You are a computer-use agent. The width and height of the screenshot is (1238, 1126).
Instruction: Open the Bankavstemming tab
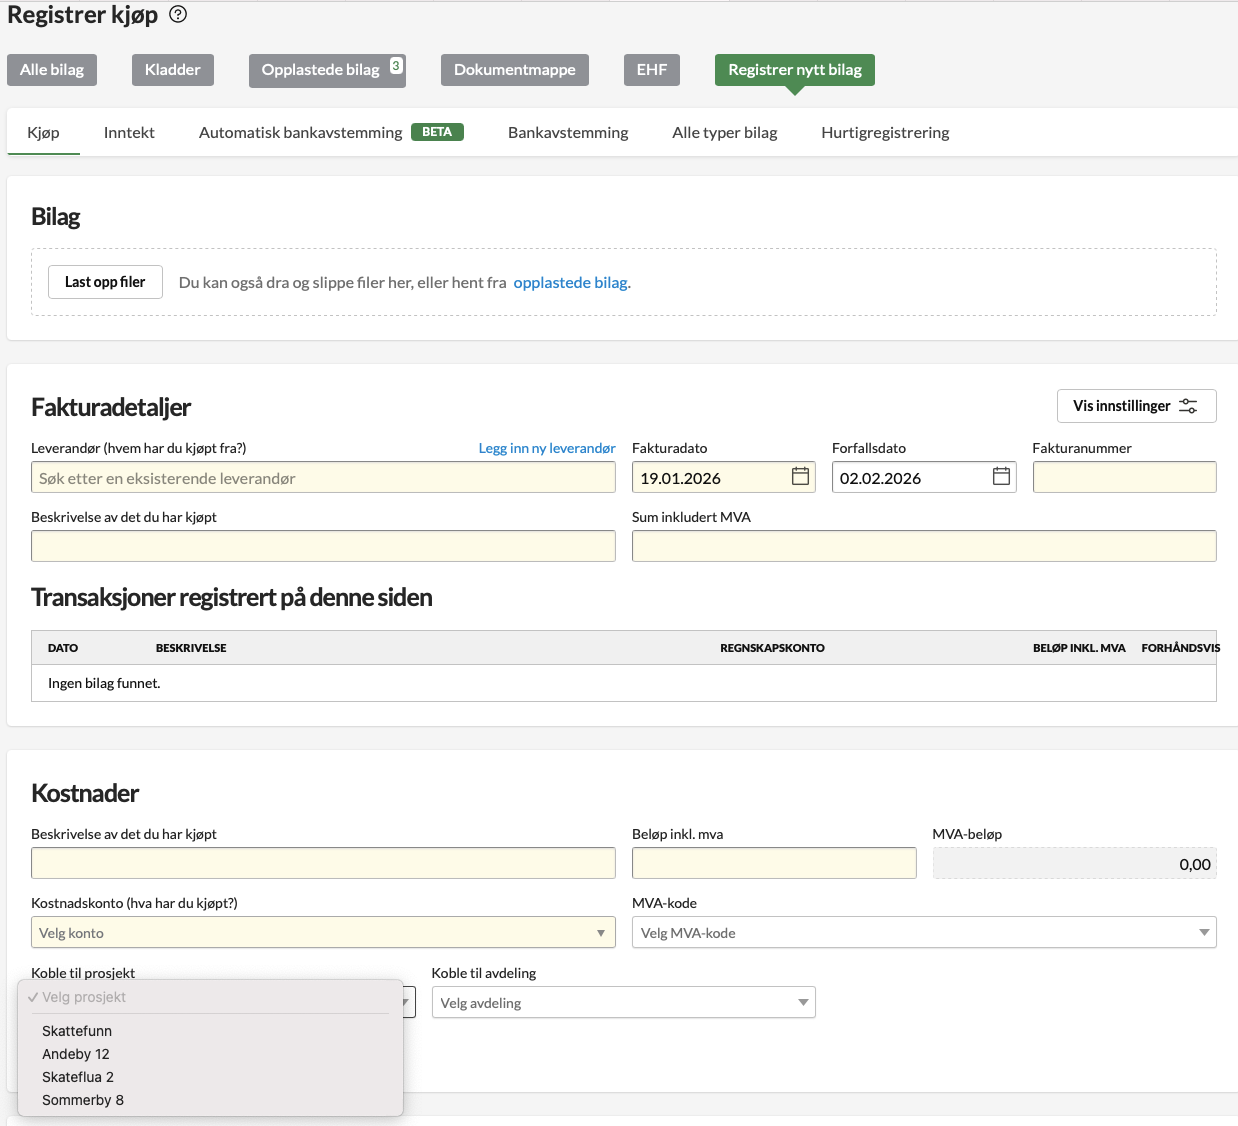(x=568, y=133)
